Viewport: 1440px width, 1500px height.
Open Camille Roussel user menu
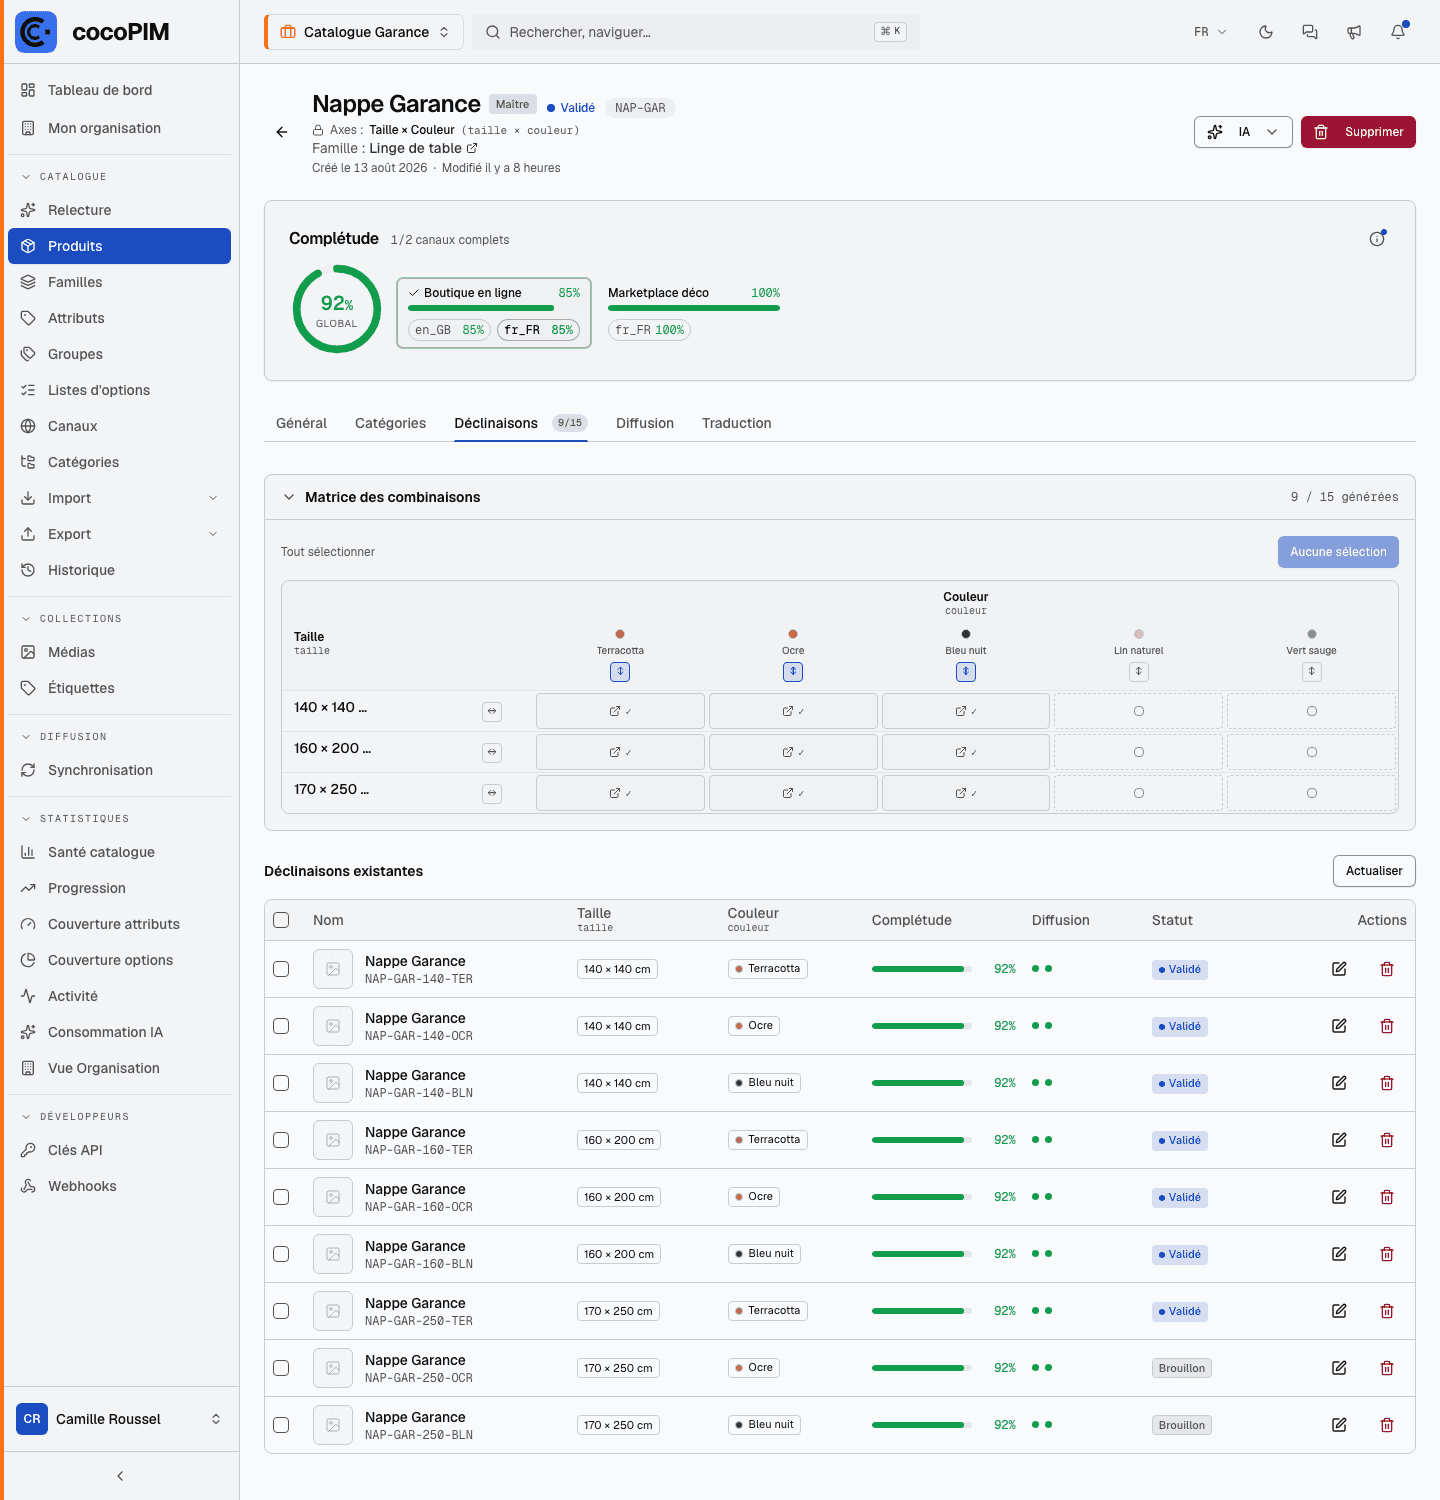click(x=119, y=1419)
